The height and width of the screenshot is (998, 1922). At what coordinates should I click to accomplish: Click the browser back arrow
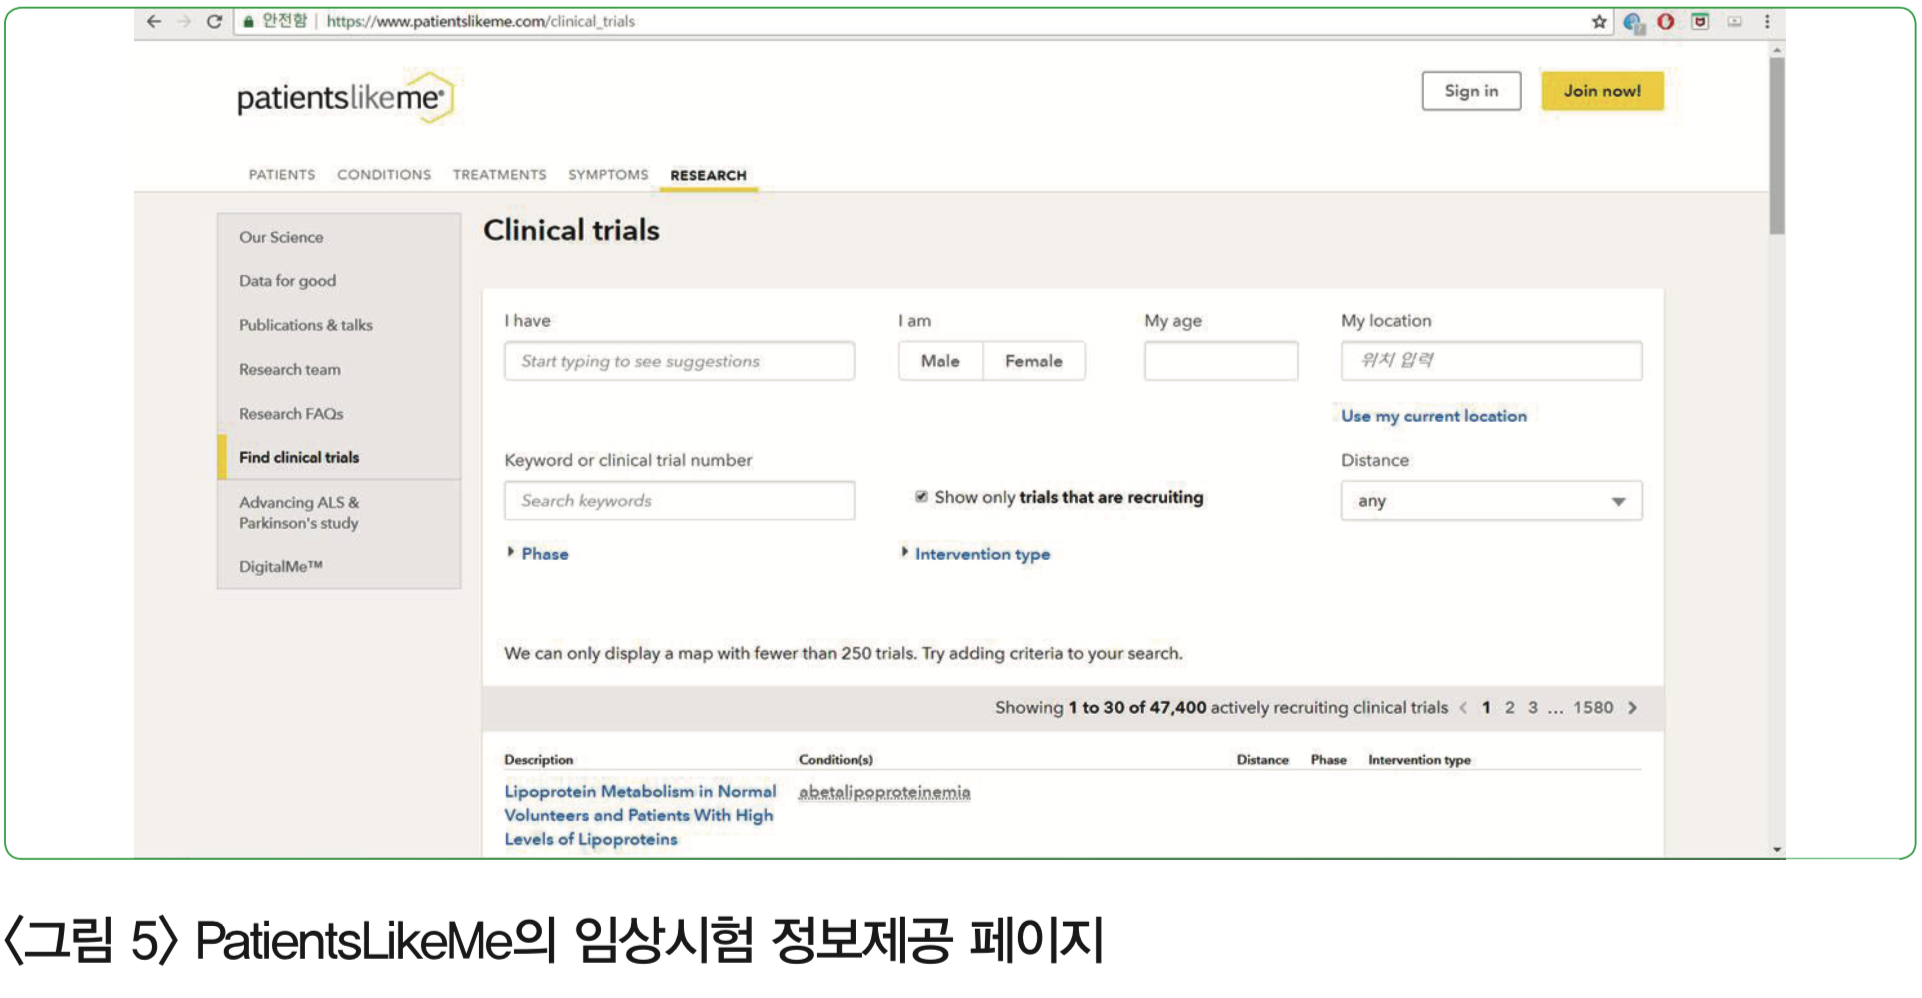coord(153,21)
